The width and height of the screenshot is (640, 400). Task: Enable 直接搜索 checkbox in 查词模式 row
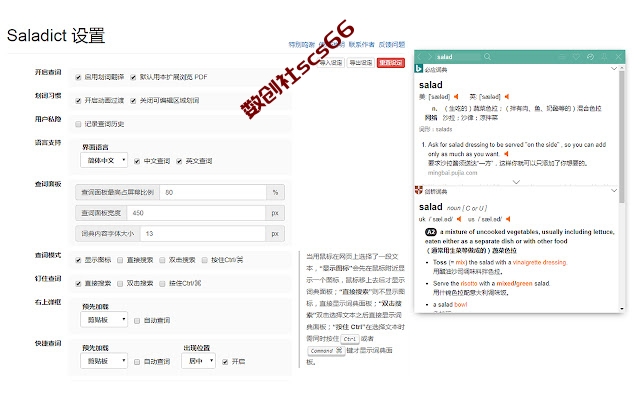click(x=120, y=260)
